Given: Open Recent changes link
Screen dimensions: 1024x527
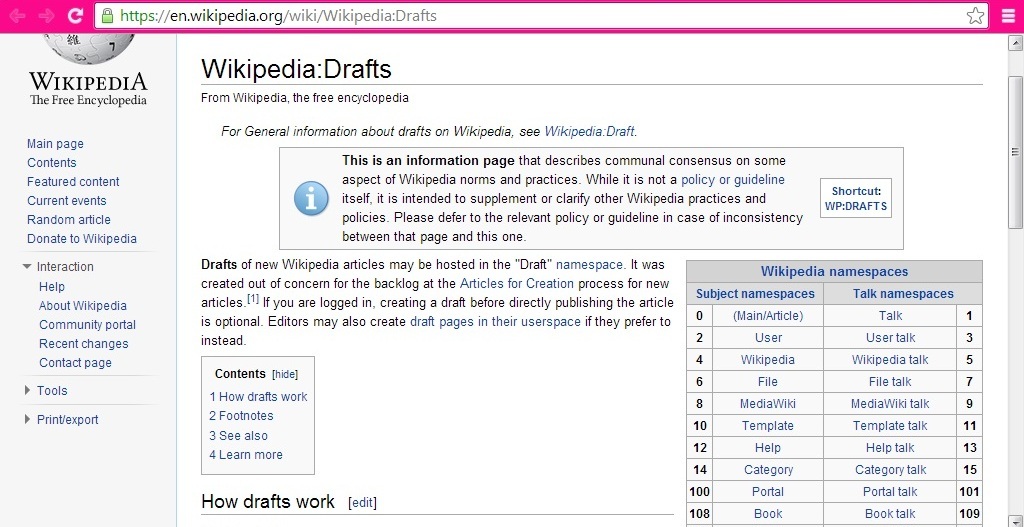Looking at the screenshot, I should coord(84,343).
